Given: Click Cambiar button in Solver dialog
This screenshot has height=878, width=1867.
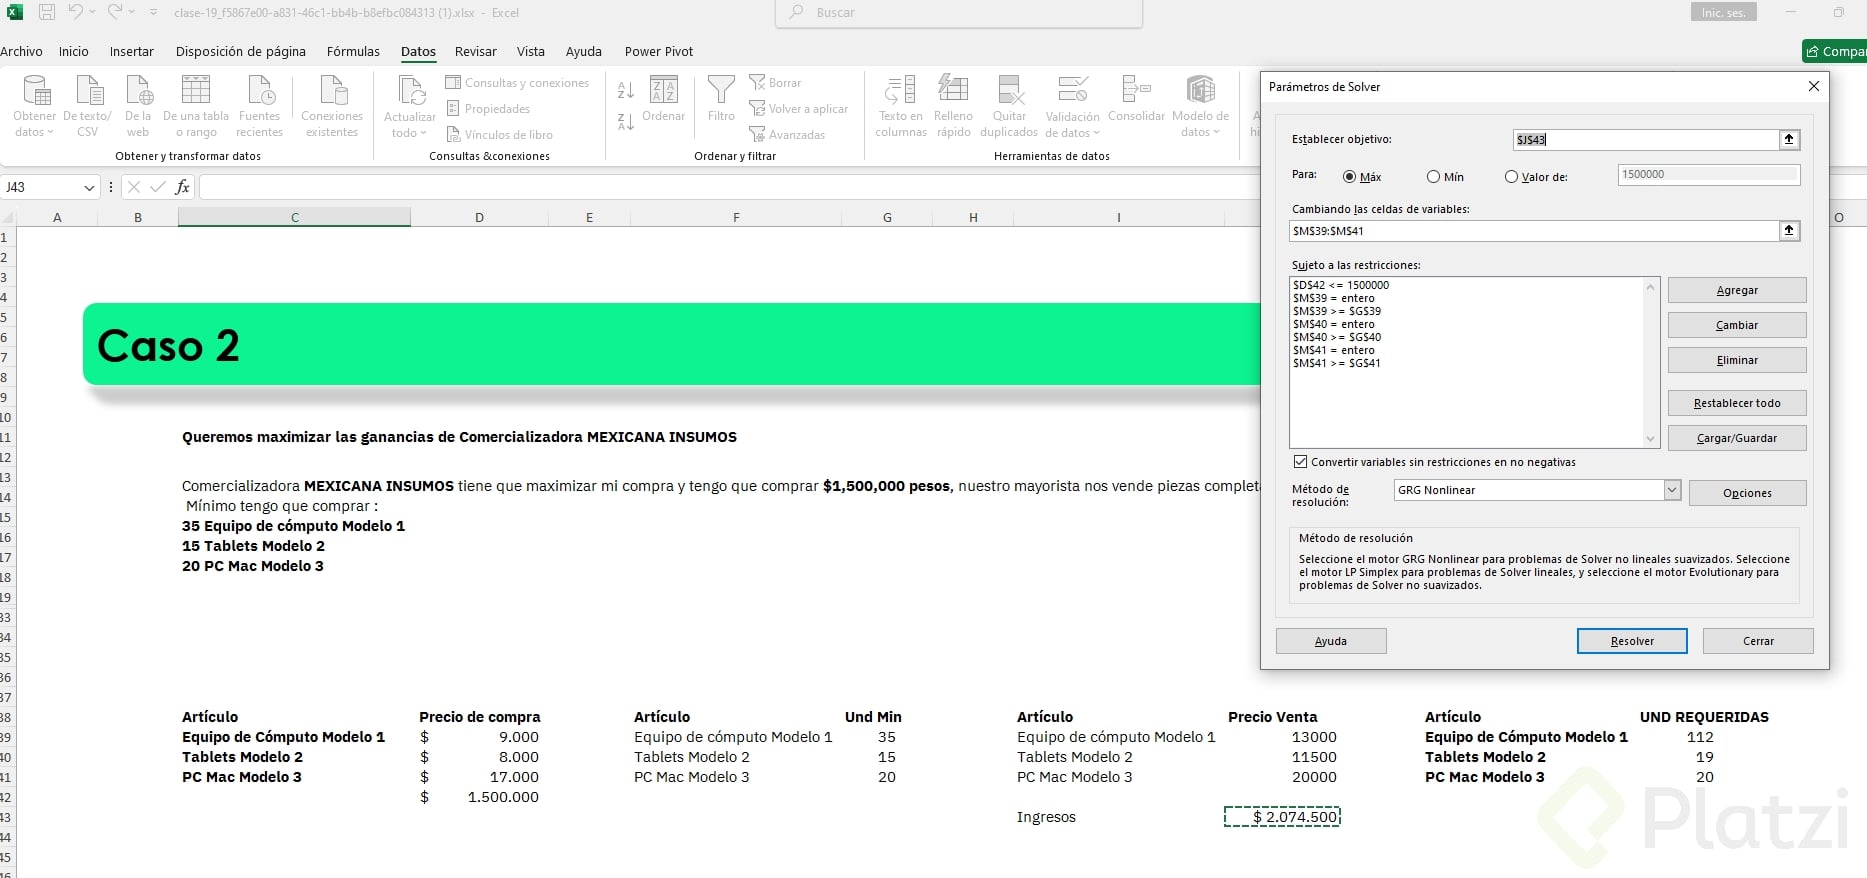Looking at the screenshot, I should pyautogui.click(x=1737, y=325).
